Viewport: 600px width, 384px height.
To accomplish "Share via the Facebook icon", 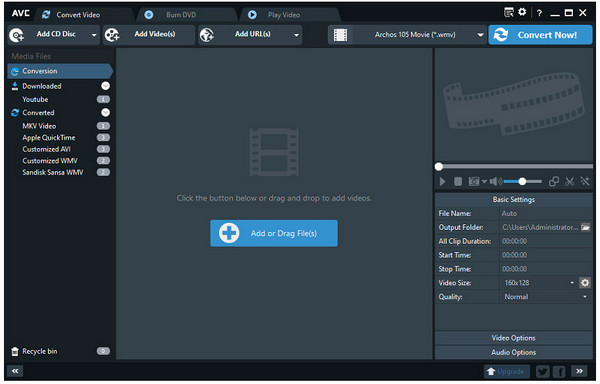I will tap(559, 371).
